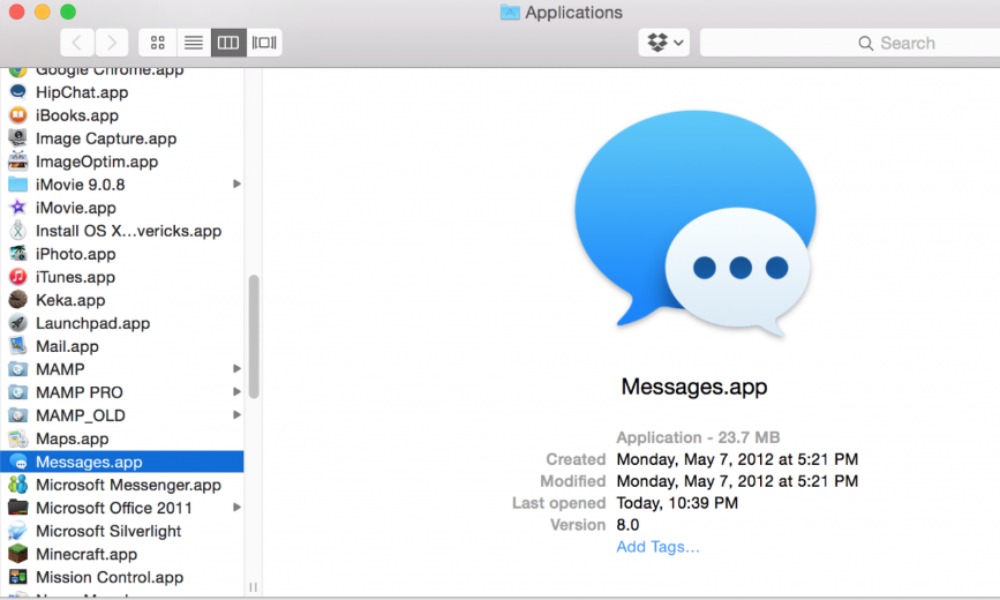Image resolution: width=1000 pixels, height=600 pixels.
Task: Click the Messages.app title in preview
Action: 695,386
